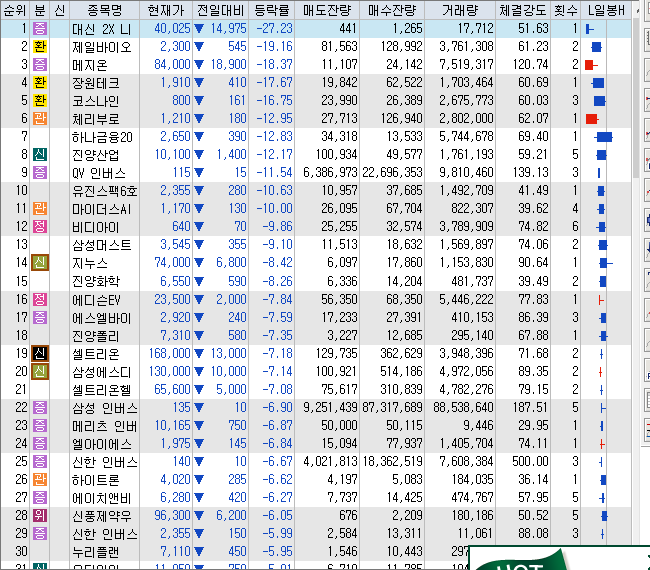The image size is (650, 570).
Task: Select the 하나금융20 stock name
Action: pyautogui.click(x=102, y=137)
